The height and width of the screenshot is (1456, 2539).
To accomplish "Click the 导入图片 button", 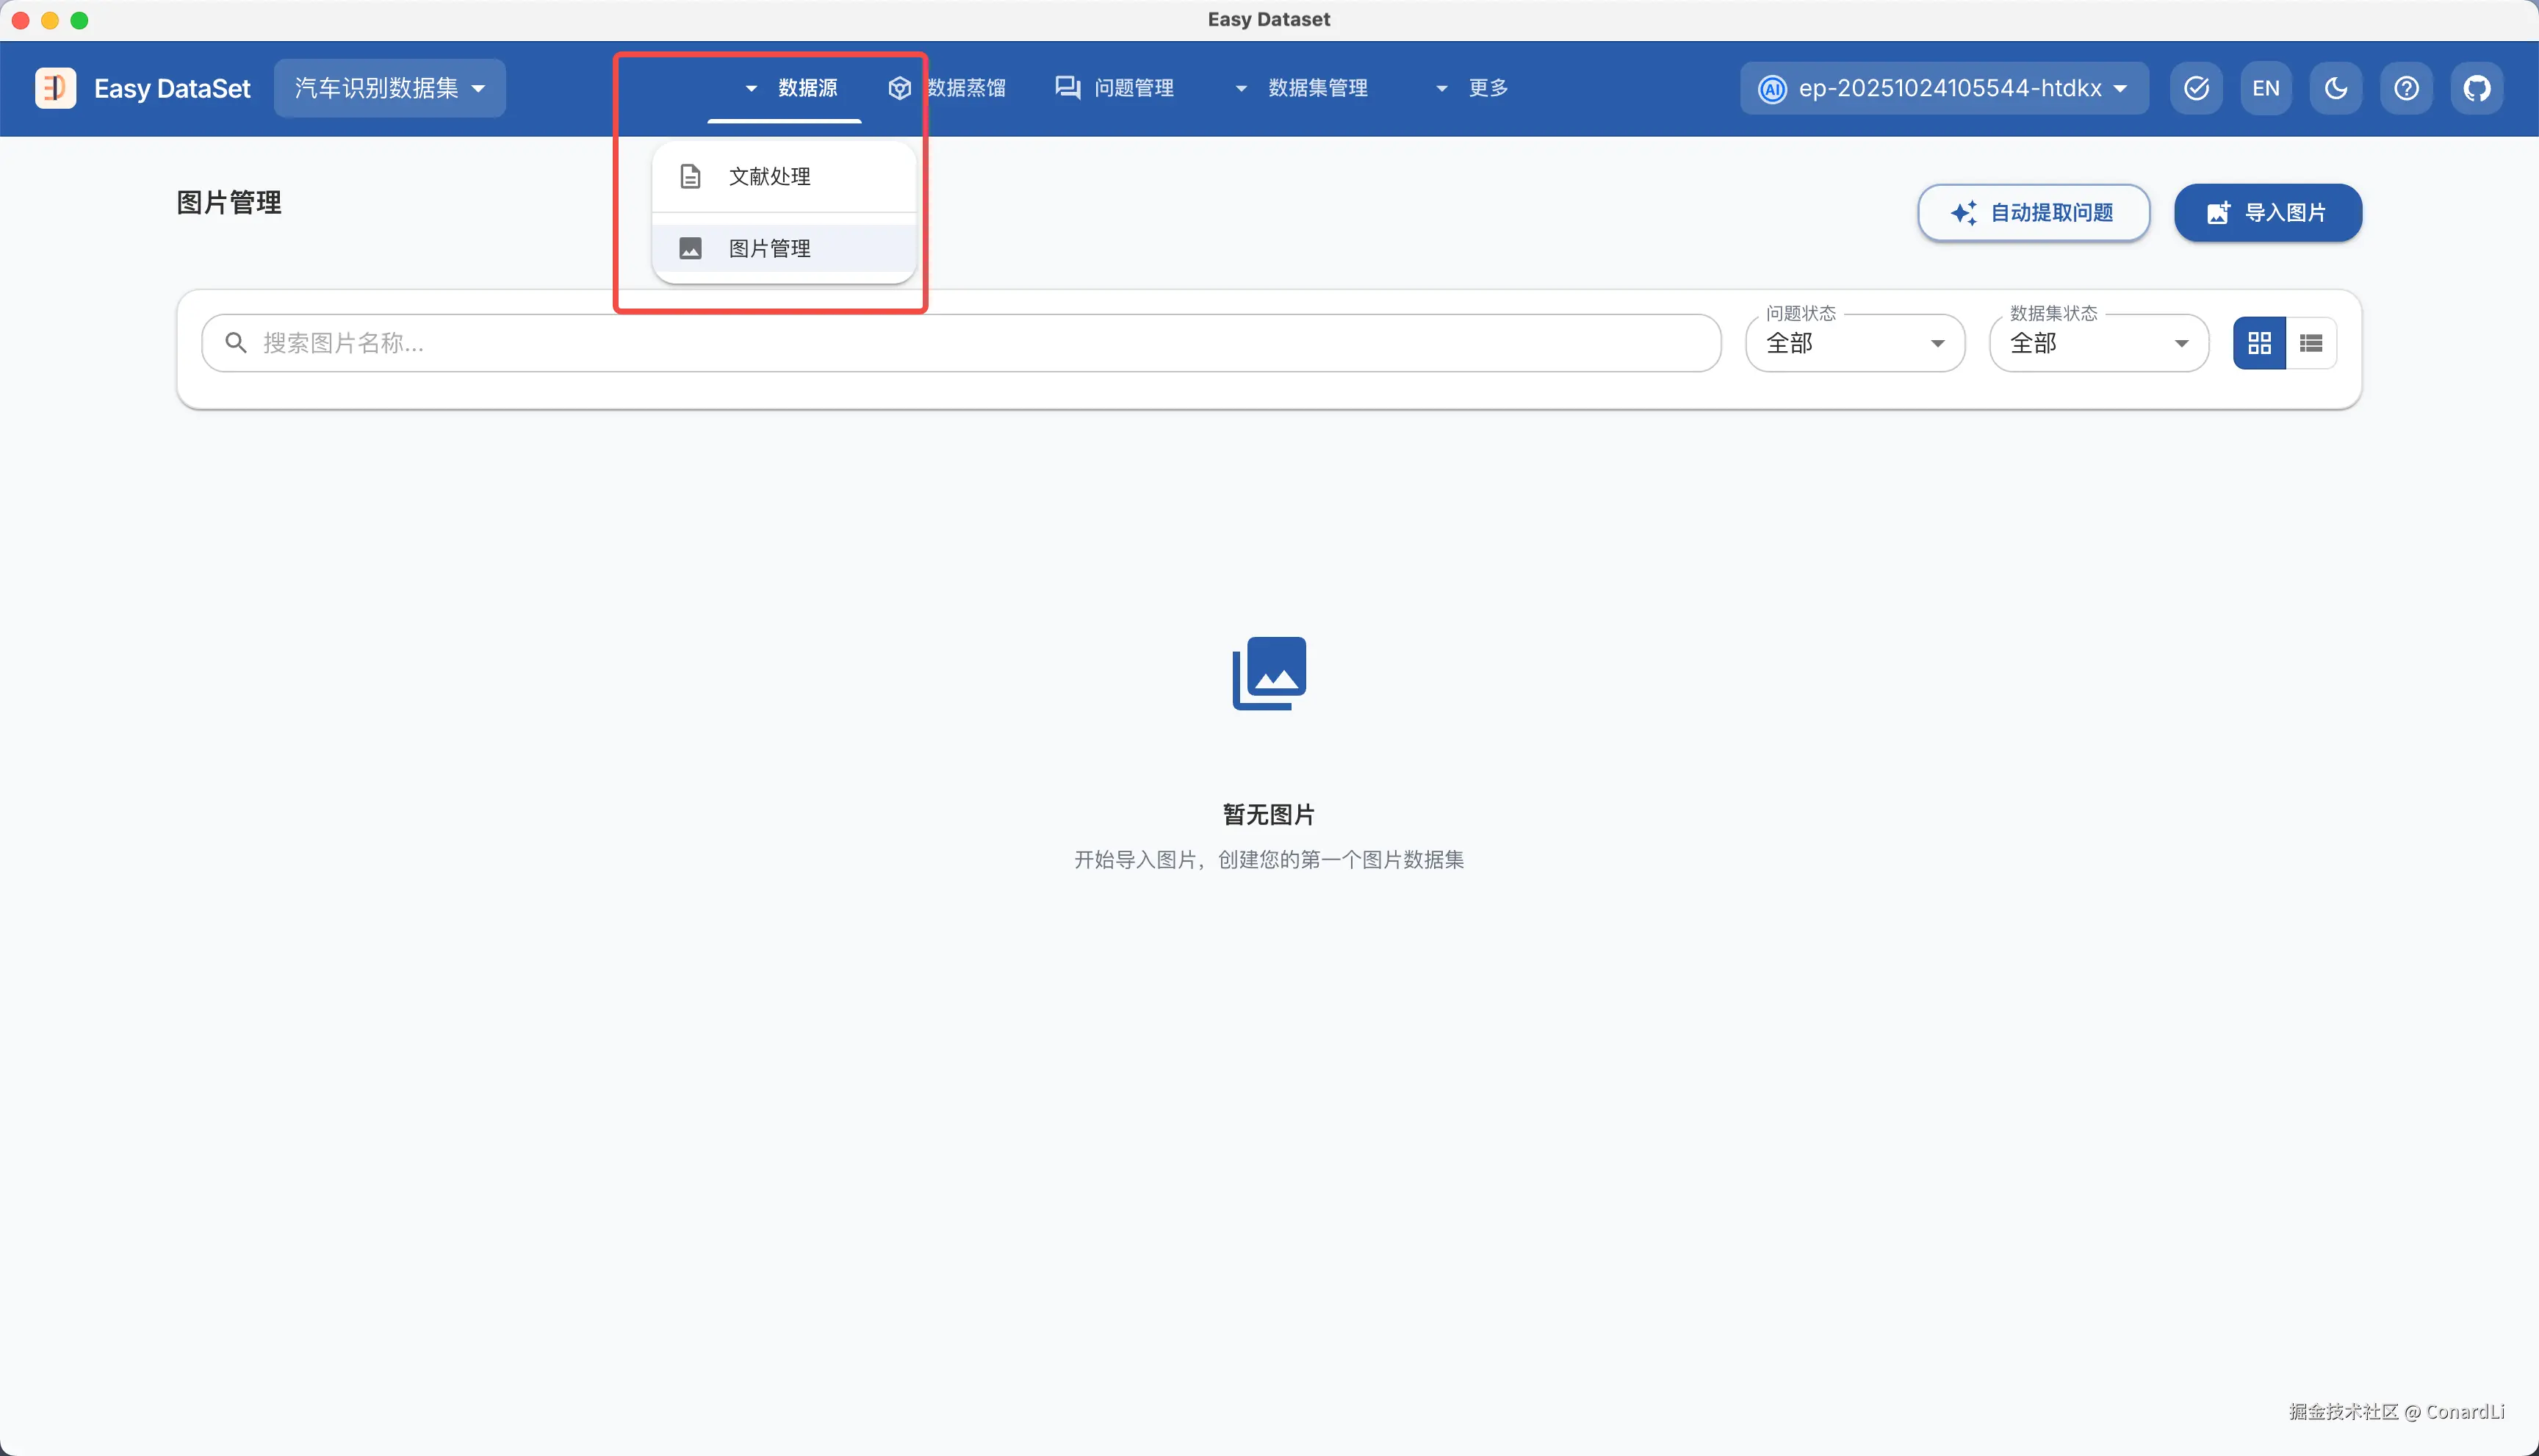I will [2267, 213].
